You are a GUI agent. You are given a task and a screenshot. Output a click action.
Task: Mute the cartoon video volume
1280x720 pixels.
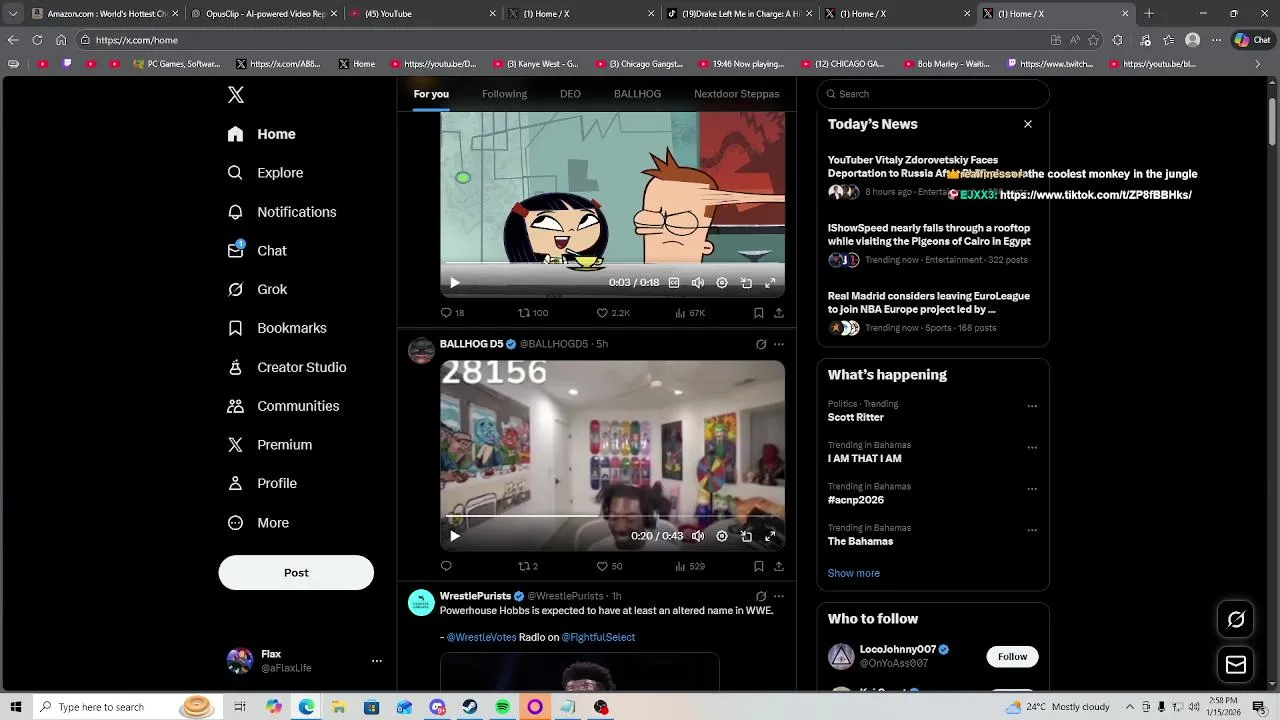698,283
